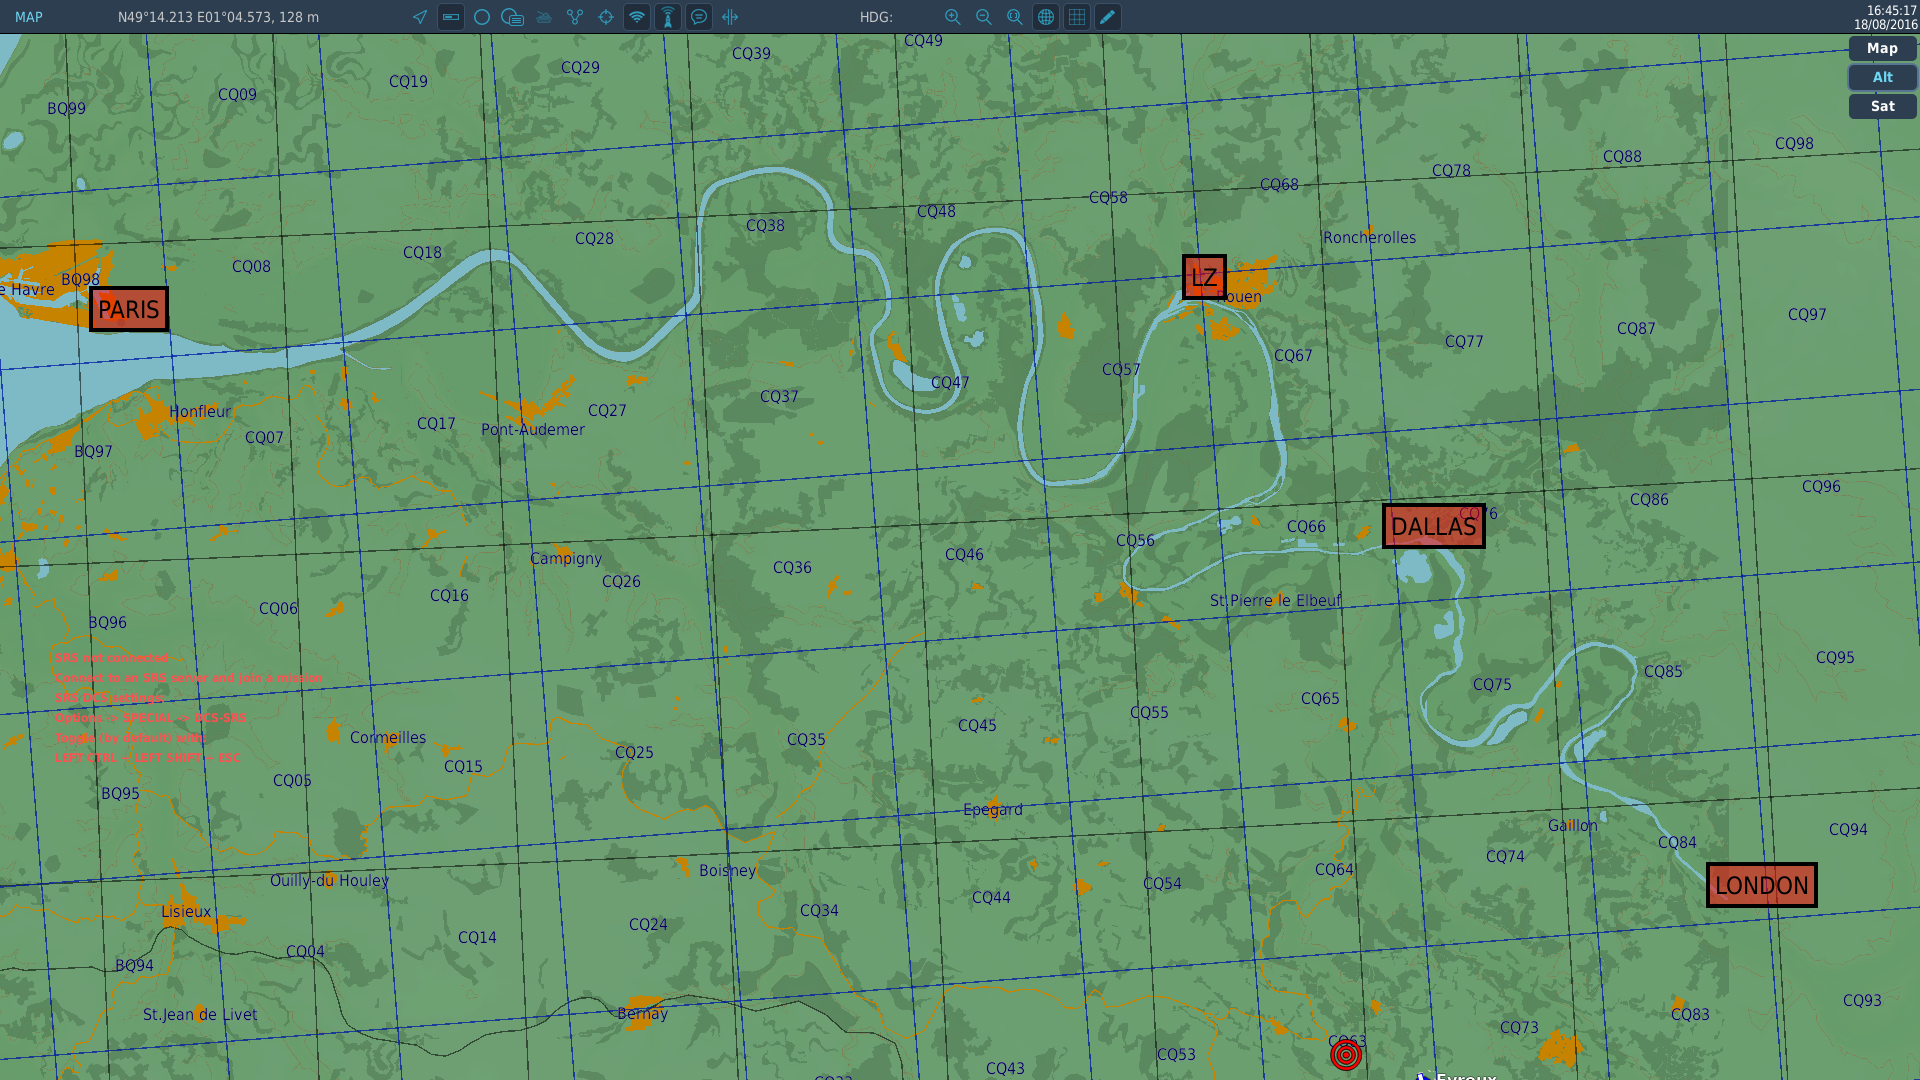Toggle the MGRS grid overlay button
Image resolution: width=1920 pixels, height=1080 pixels.
pos(1077,17)
